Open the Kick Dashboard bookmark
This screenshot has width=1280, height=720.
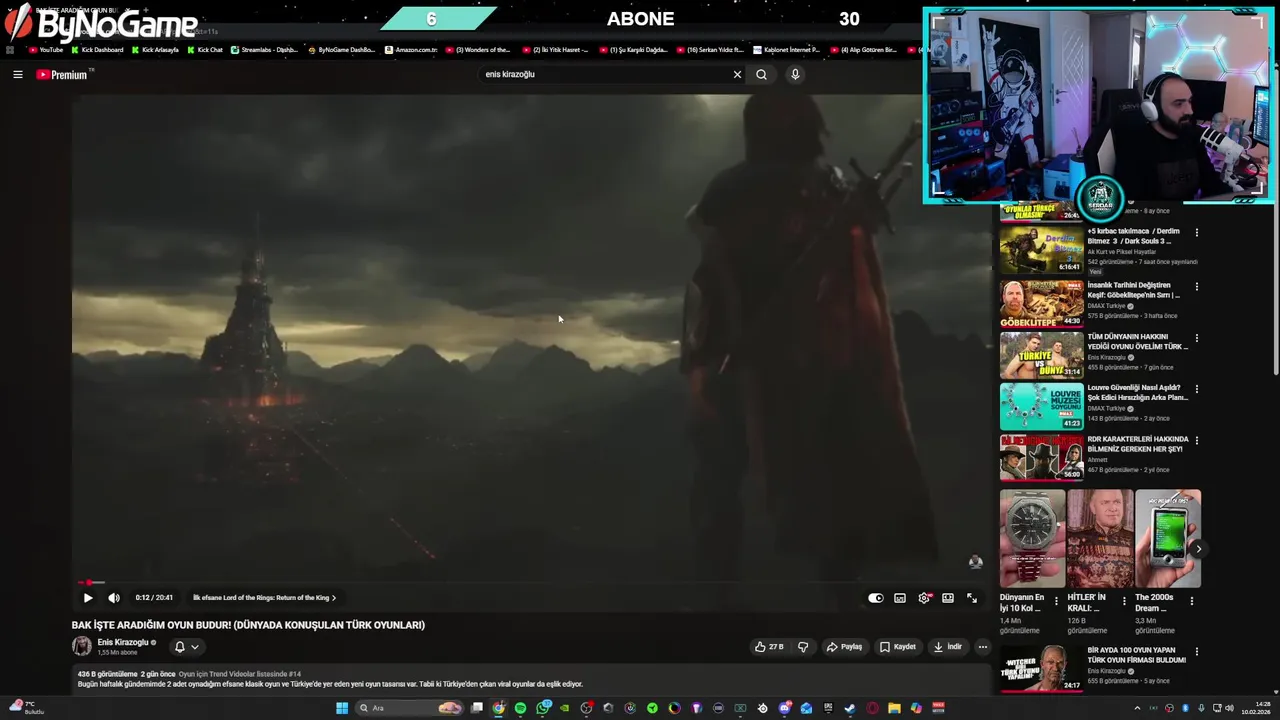[97, 50]
